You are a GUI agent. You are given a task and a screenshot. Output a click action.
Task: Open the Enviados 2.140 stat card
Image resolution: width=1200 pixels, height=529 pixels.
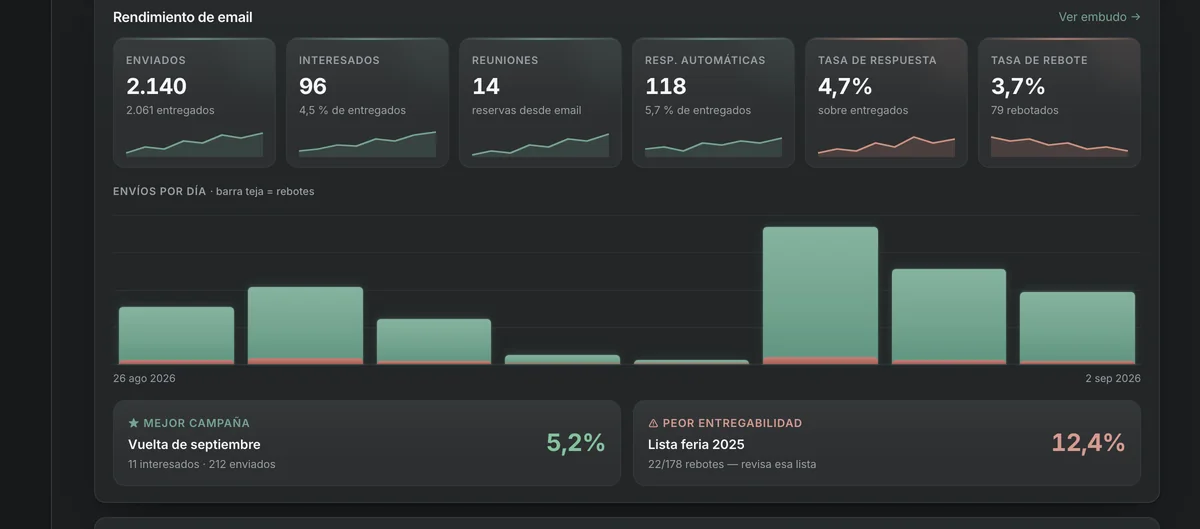click(x=194, y=102)
